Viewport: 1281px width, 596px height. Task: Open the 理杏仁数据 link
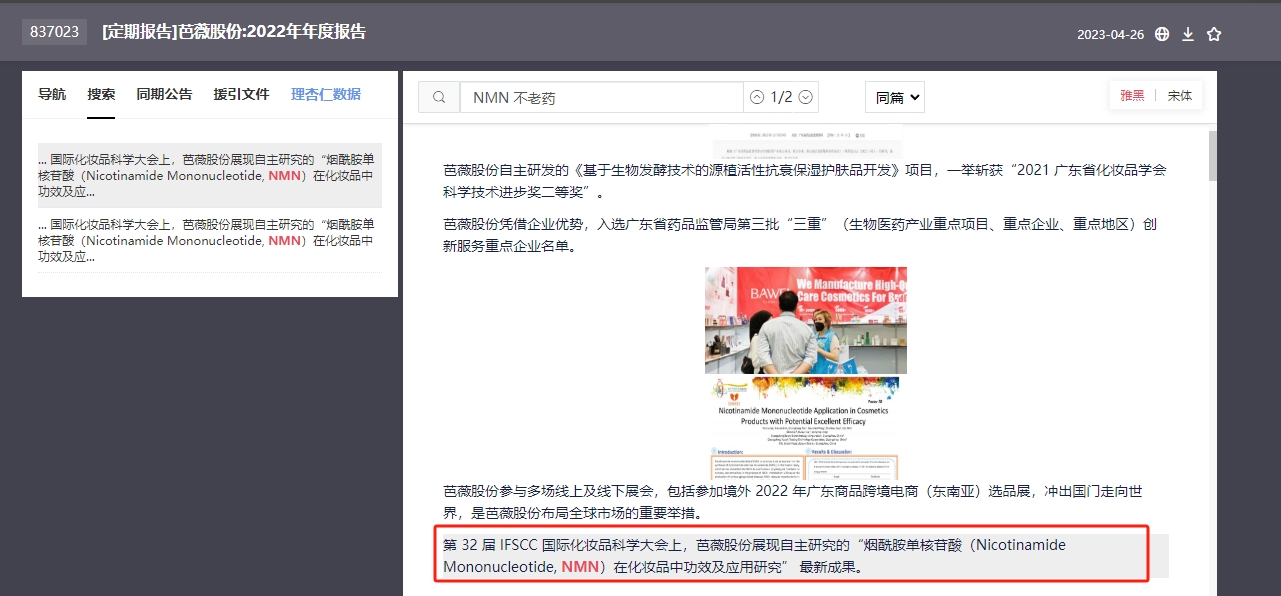coord(326,94)
